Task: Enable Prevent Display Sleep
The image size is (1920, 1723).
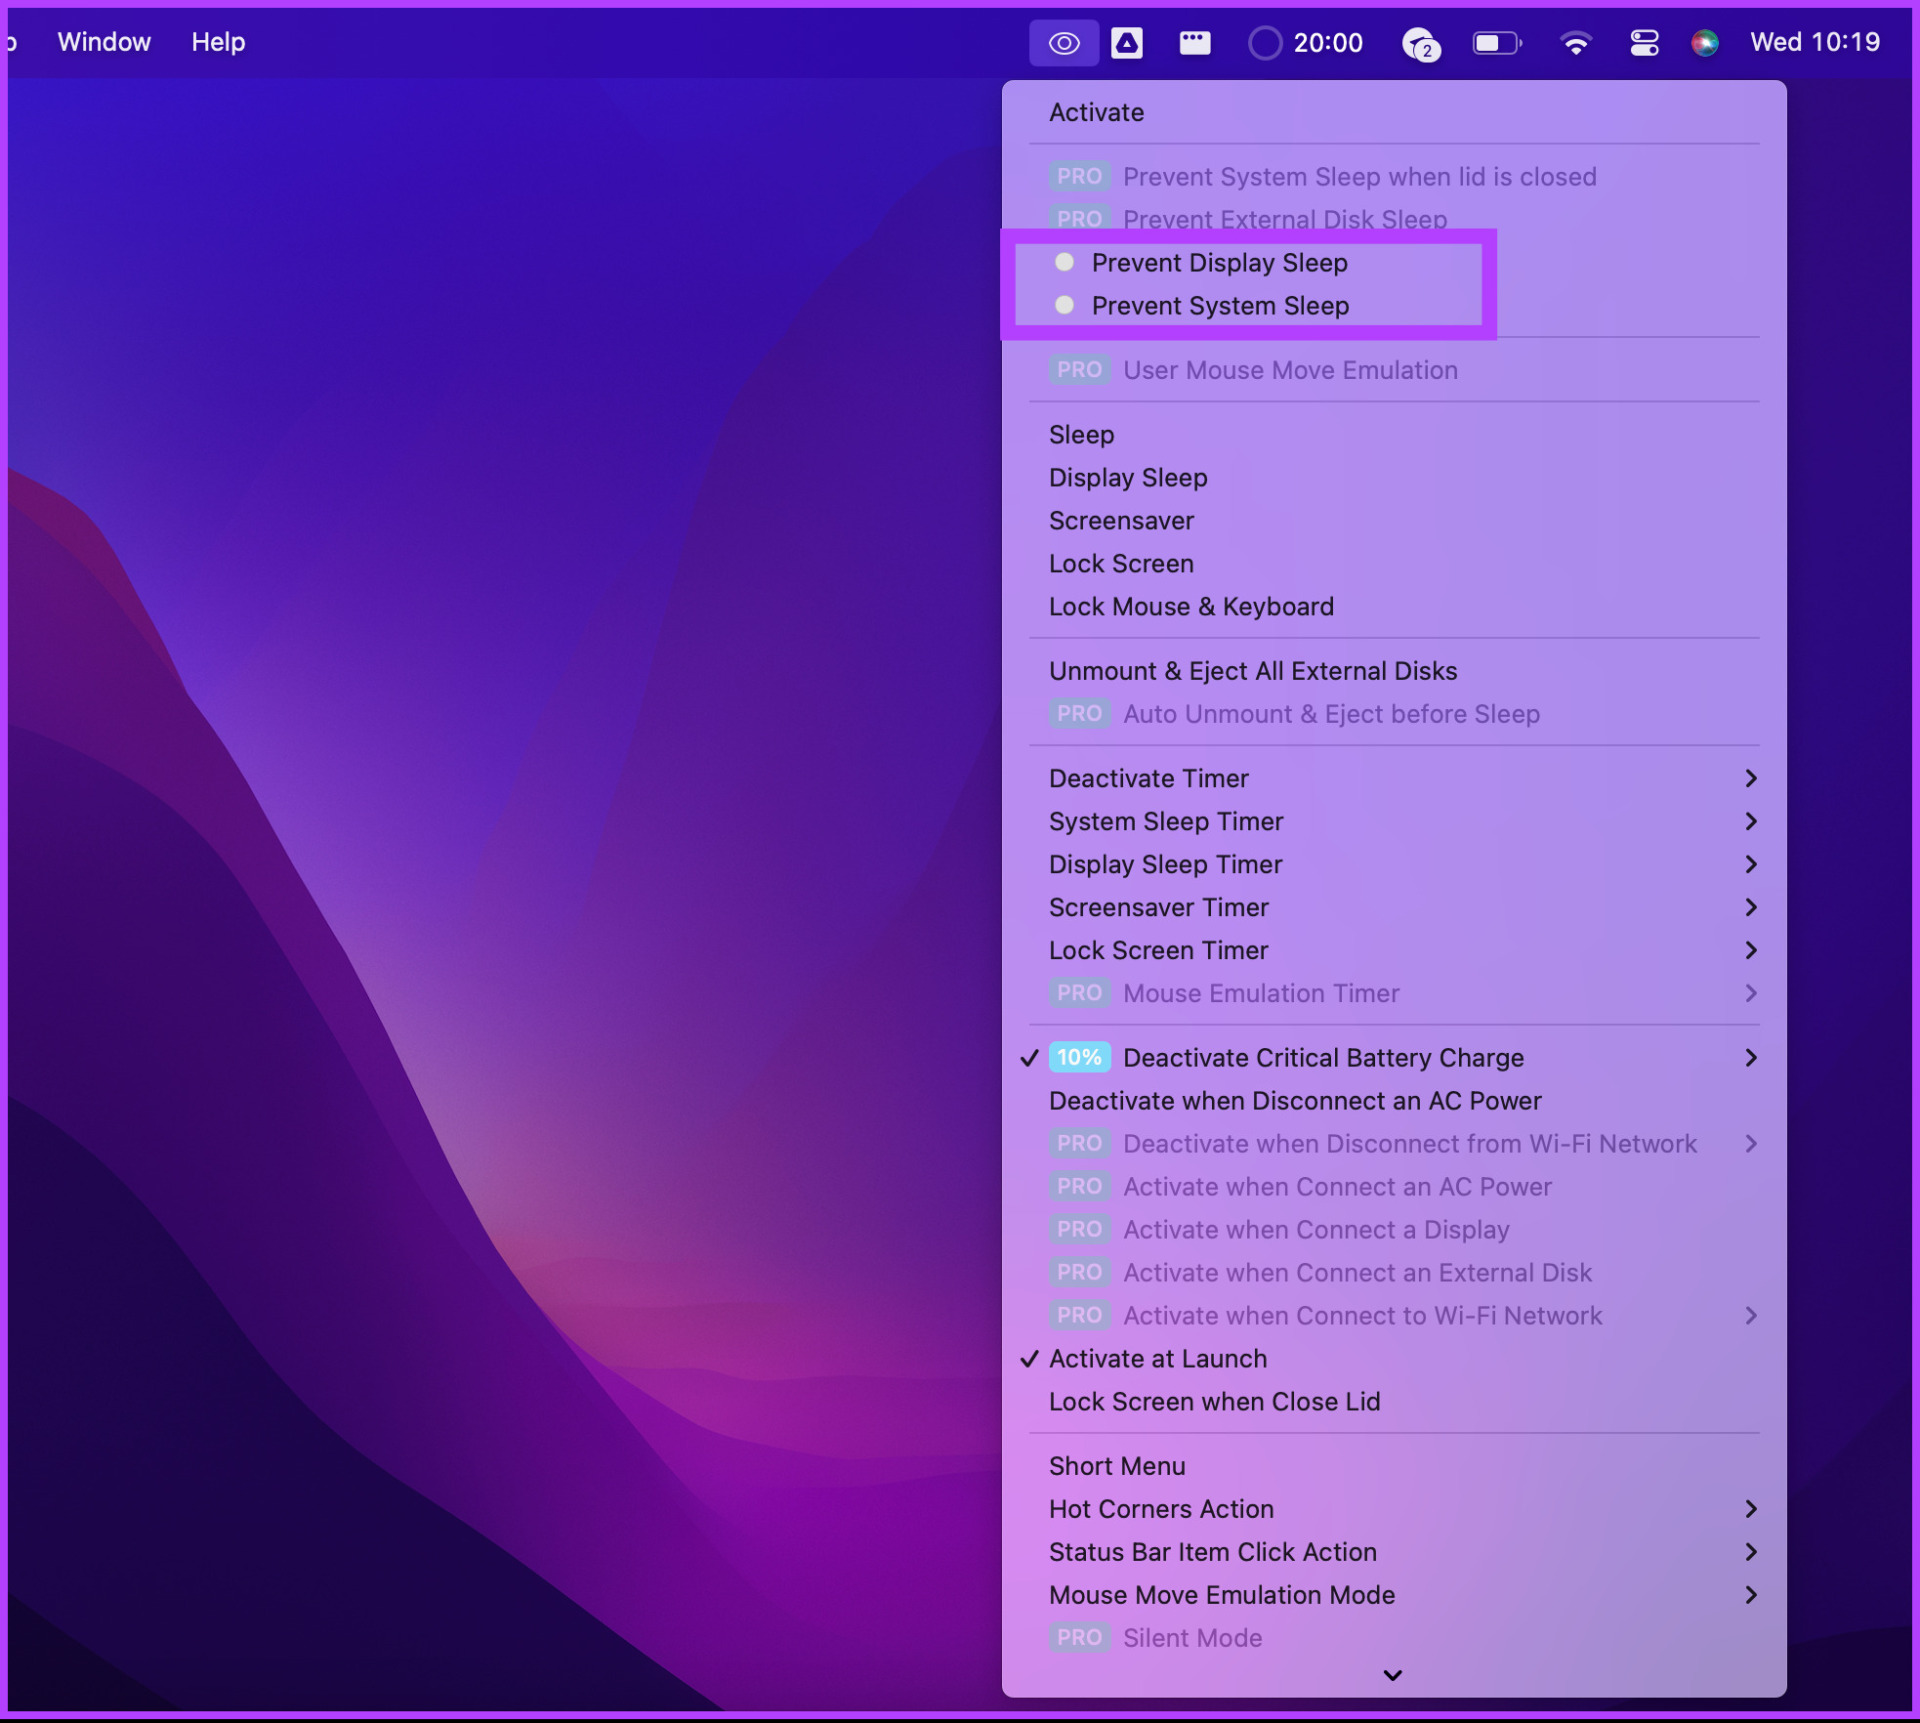Action: tap(1219, 263)
